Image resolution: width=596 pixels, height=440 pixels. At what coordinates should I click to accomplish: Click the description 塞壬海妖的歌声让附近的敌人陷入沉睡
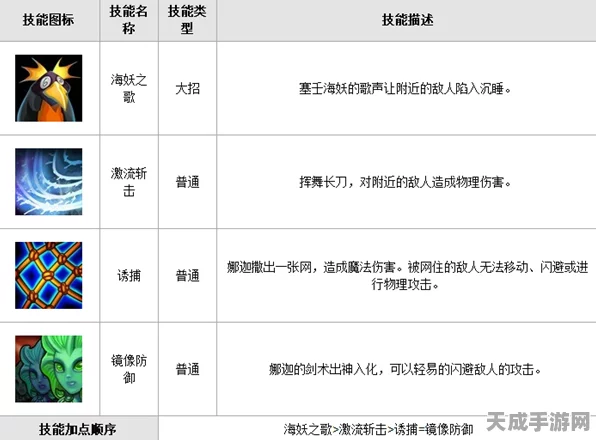405,89
